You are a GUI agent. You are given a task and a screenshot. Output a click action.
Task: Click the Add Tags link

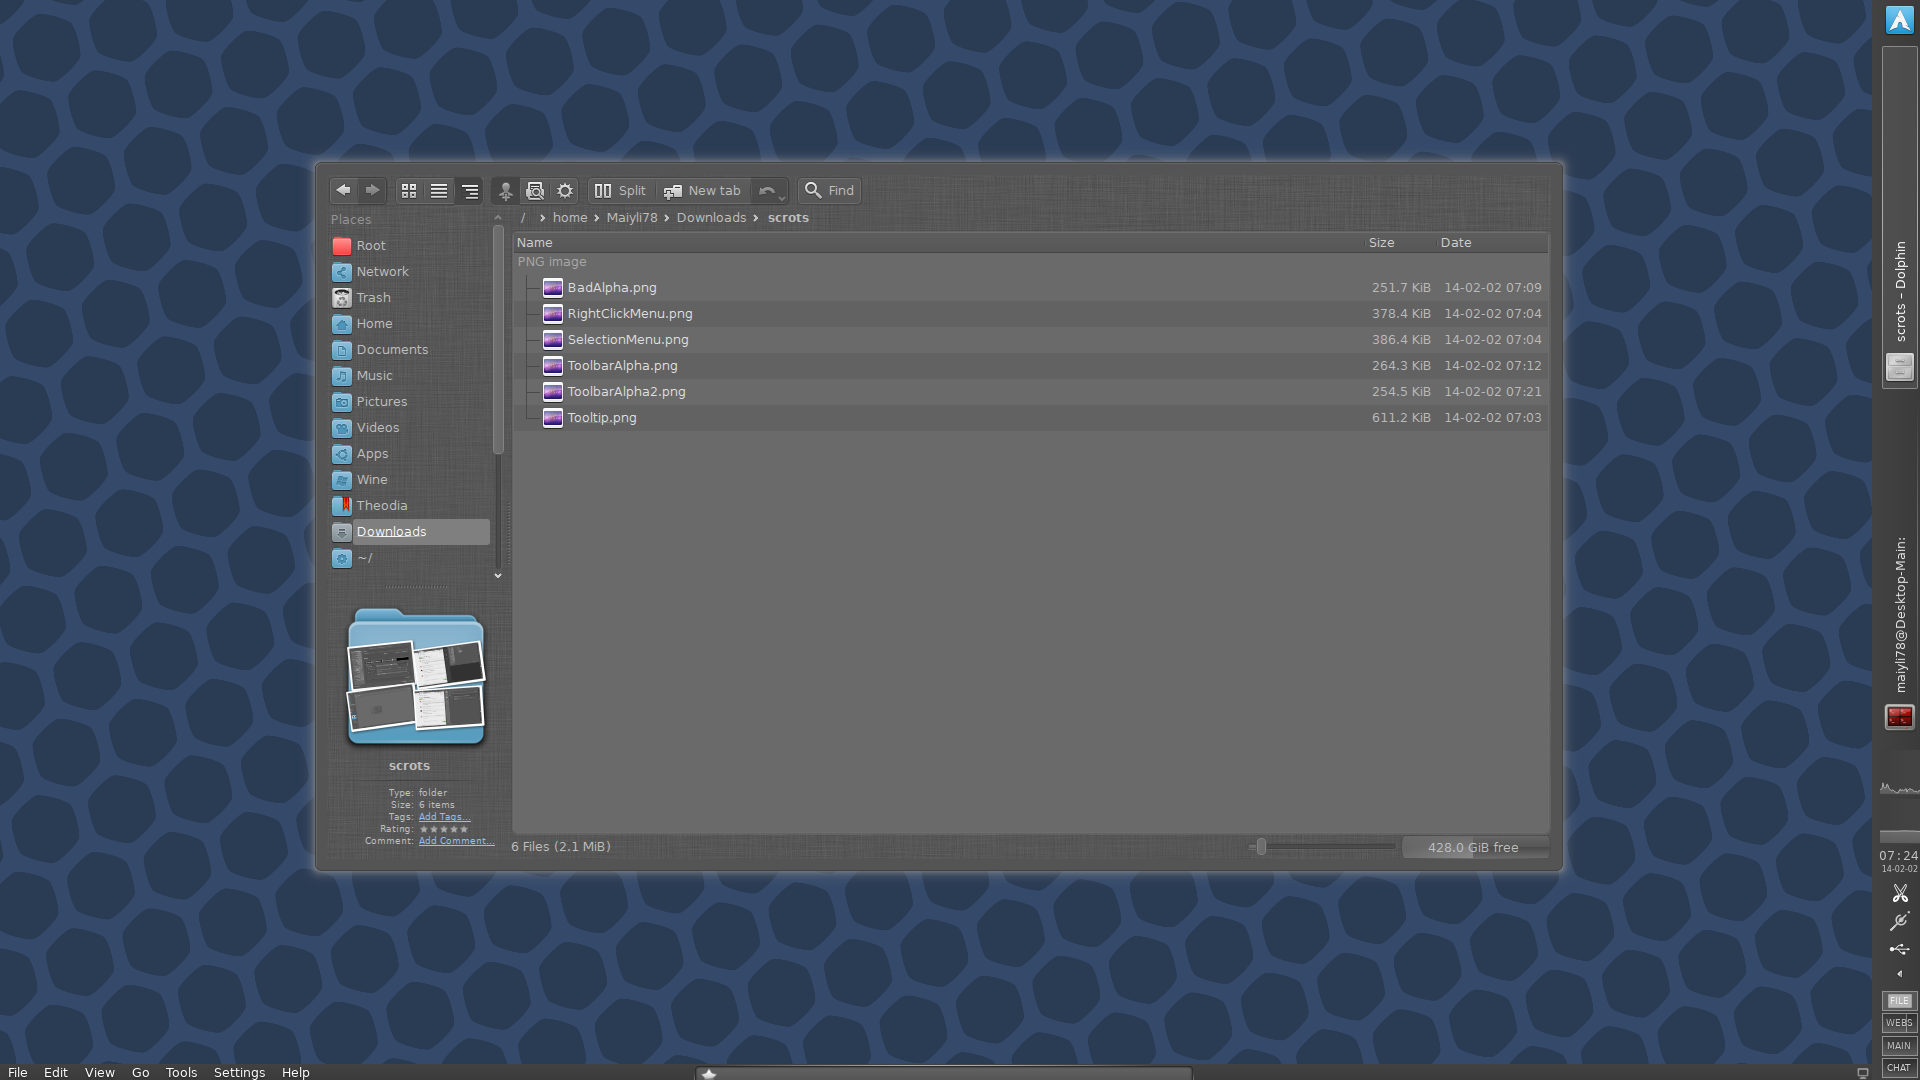444,817
